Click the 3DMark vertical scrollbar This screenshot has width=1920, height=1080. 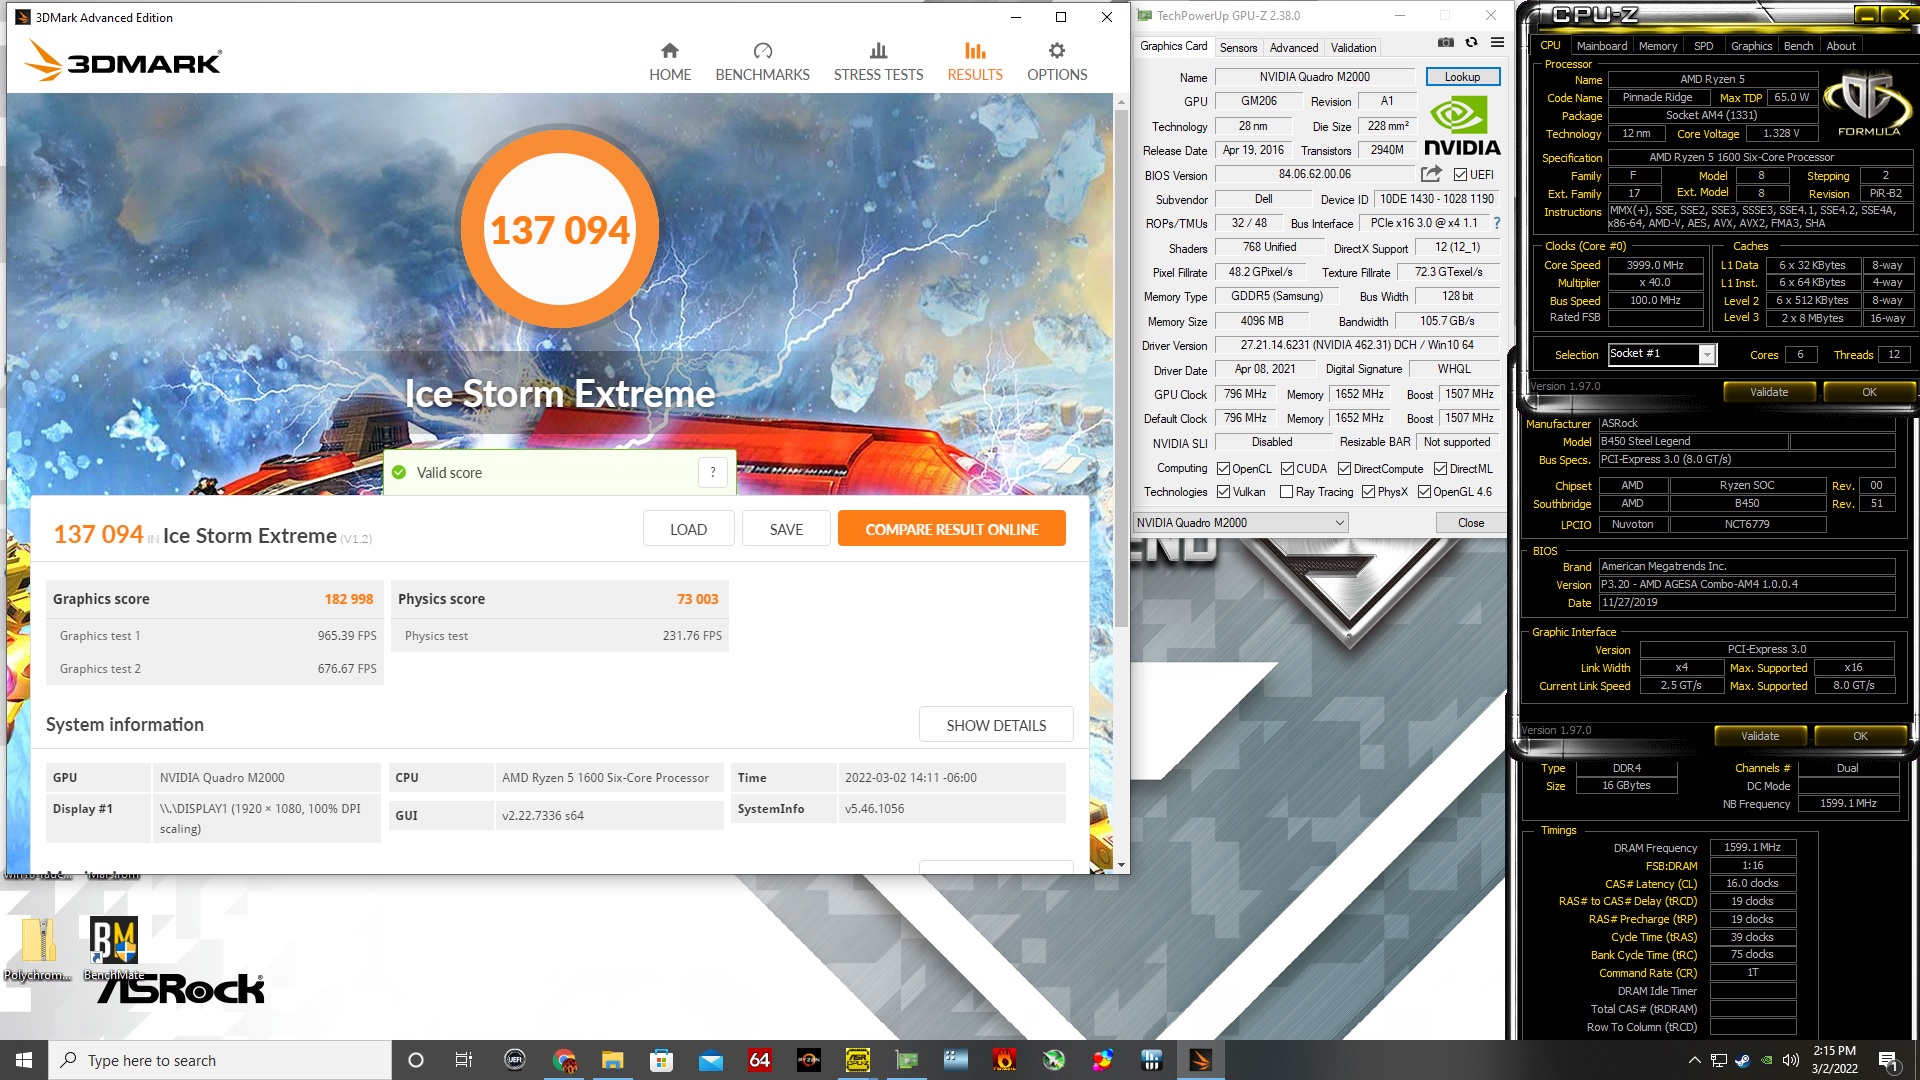point(1121,370)
